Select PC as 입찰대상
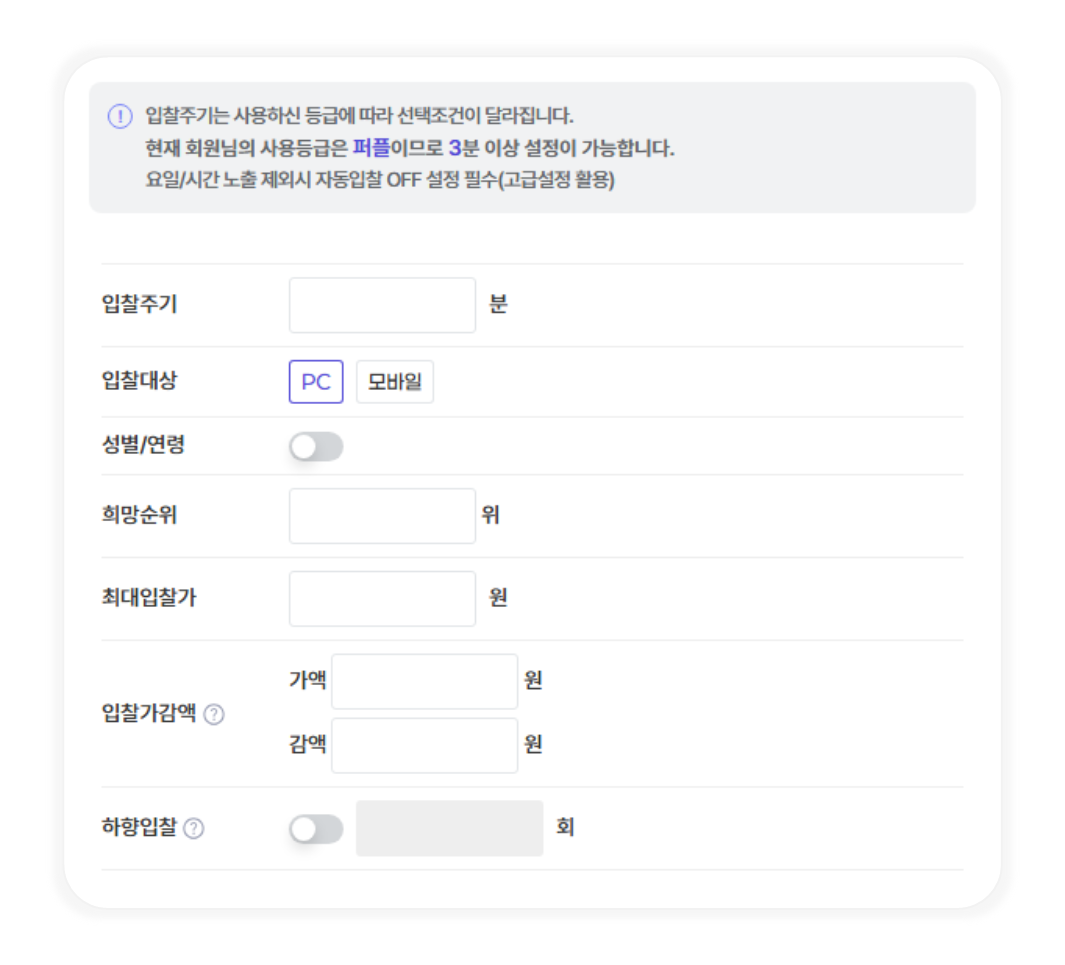The width and height of the screenshot is (1065, 965). [x=316, y=382]
